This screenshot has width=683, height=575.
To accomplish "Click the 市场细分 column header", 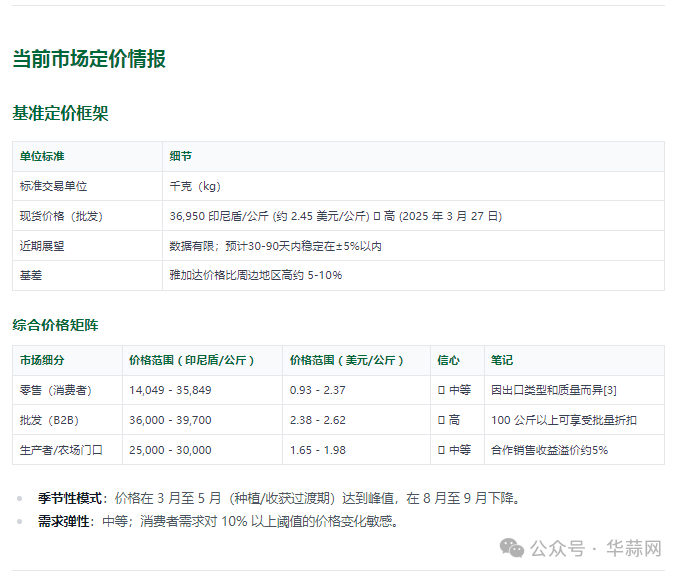I will [x=42, y=360].
